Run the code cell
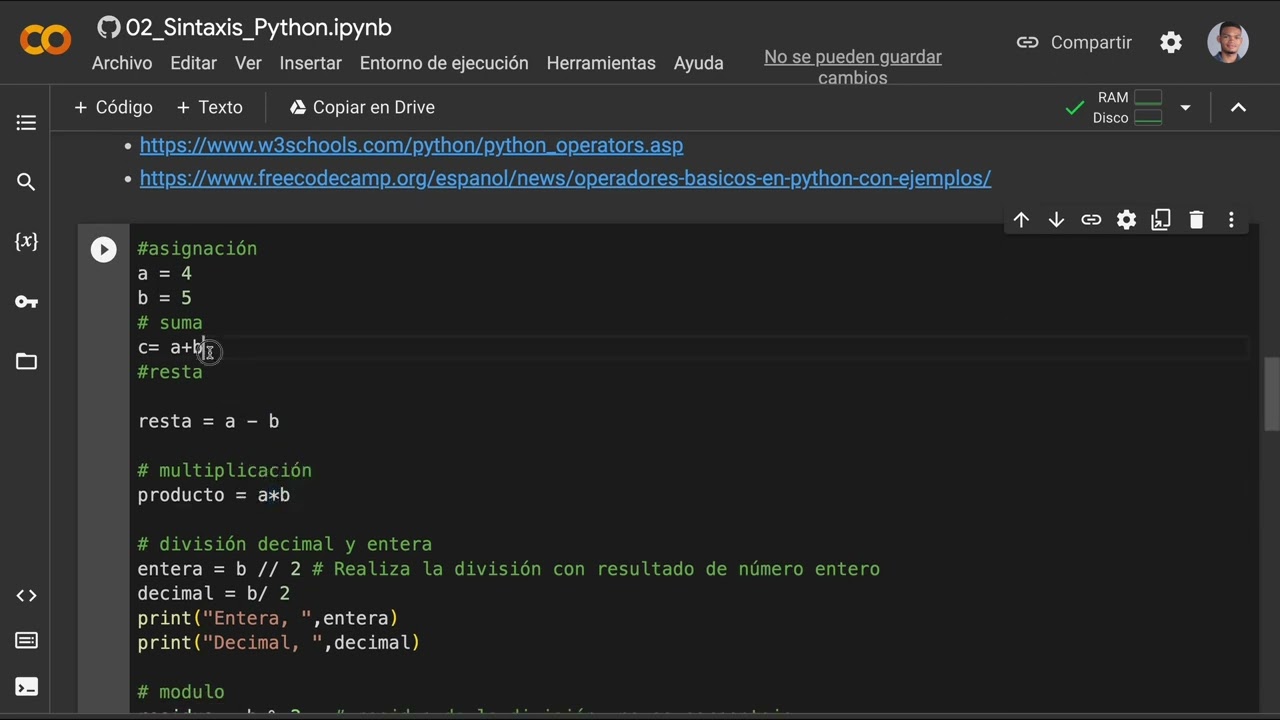Image resolution: width=1280 pixels, height=720 pixels. [103, 249]
